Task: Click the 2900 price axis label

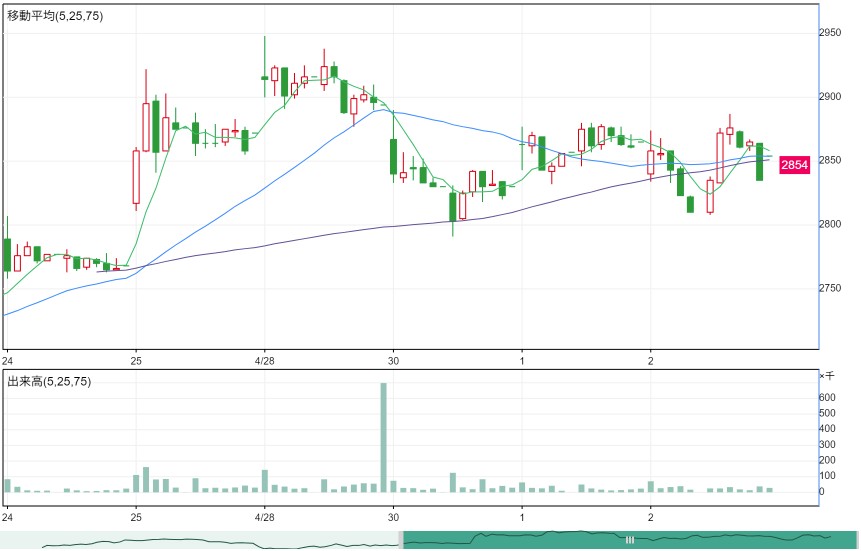Action: point(830,96)
